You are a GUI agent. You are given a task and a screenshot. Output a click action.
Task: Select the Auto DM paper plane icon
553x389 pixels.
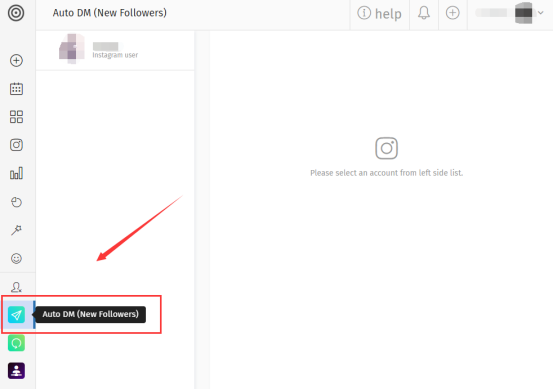tap(16, 315)
